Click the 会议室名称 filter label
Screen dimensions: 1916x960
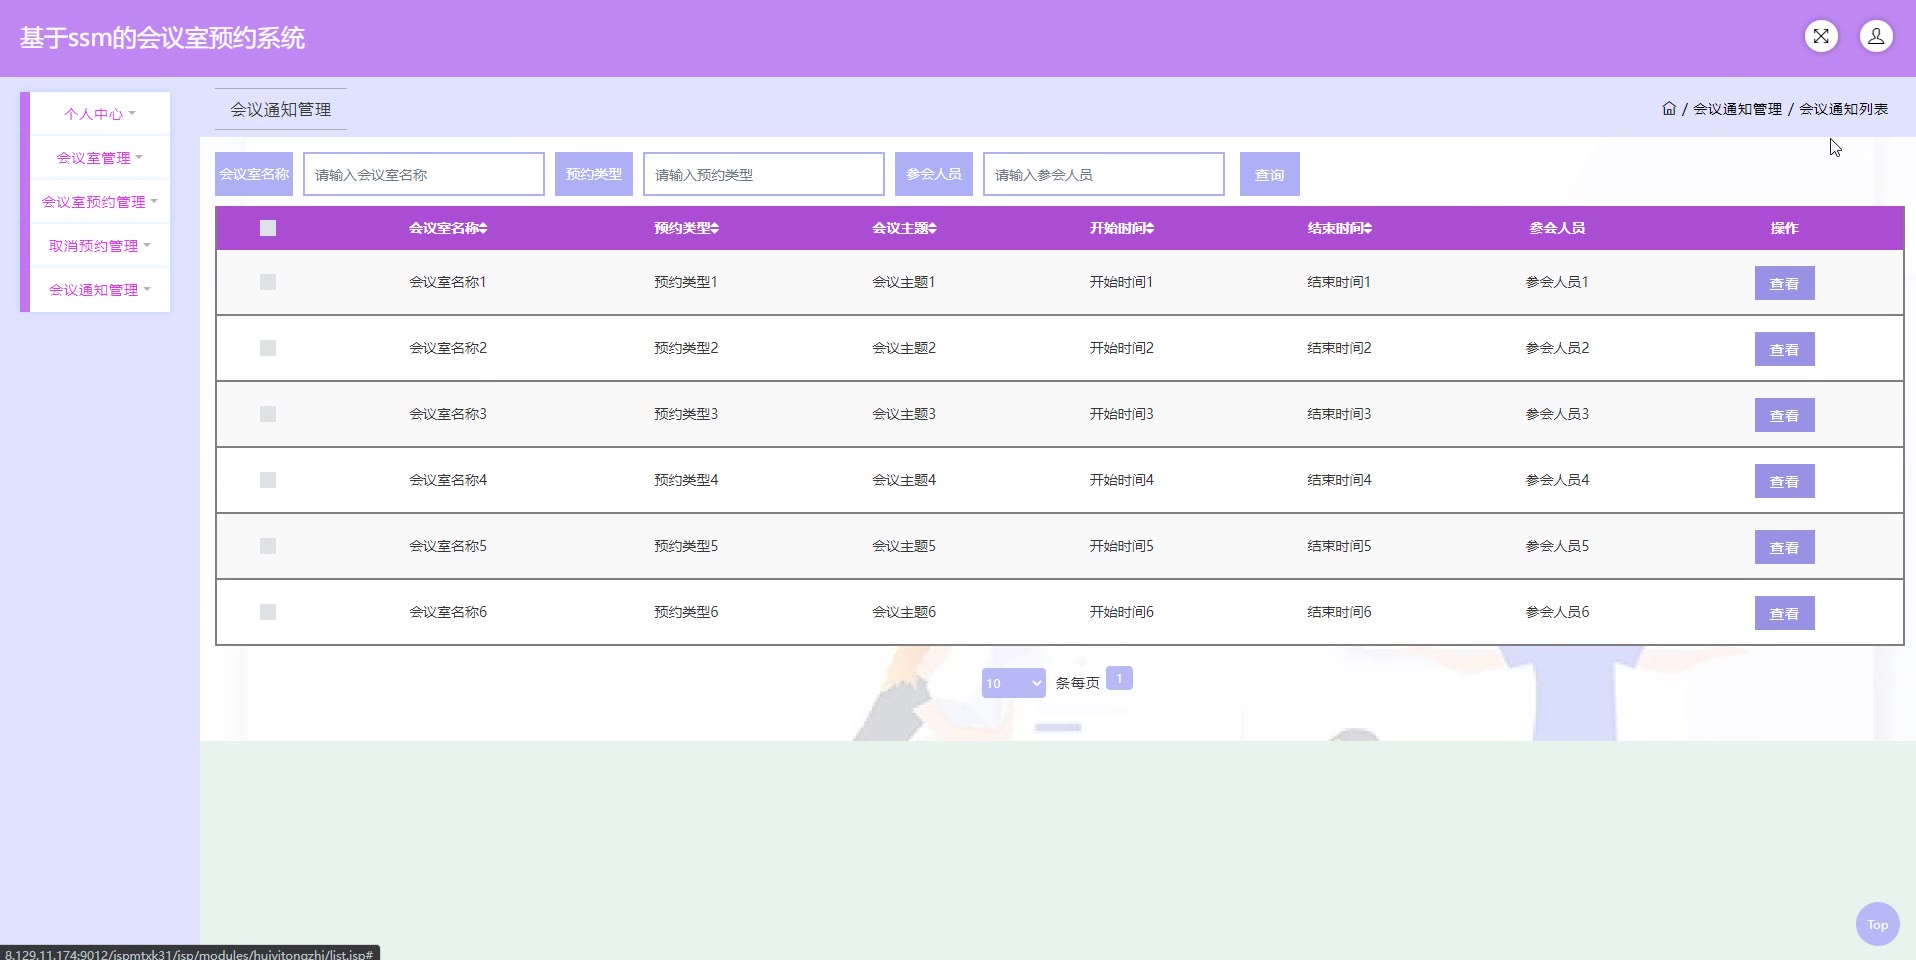254,174
